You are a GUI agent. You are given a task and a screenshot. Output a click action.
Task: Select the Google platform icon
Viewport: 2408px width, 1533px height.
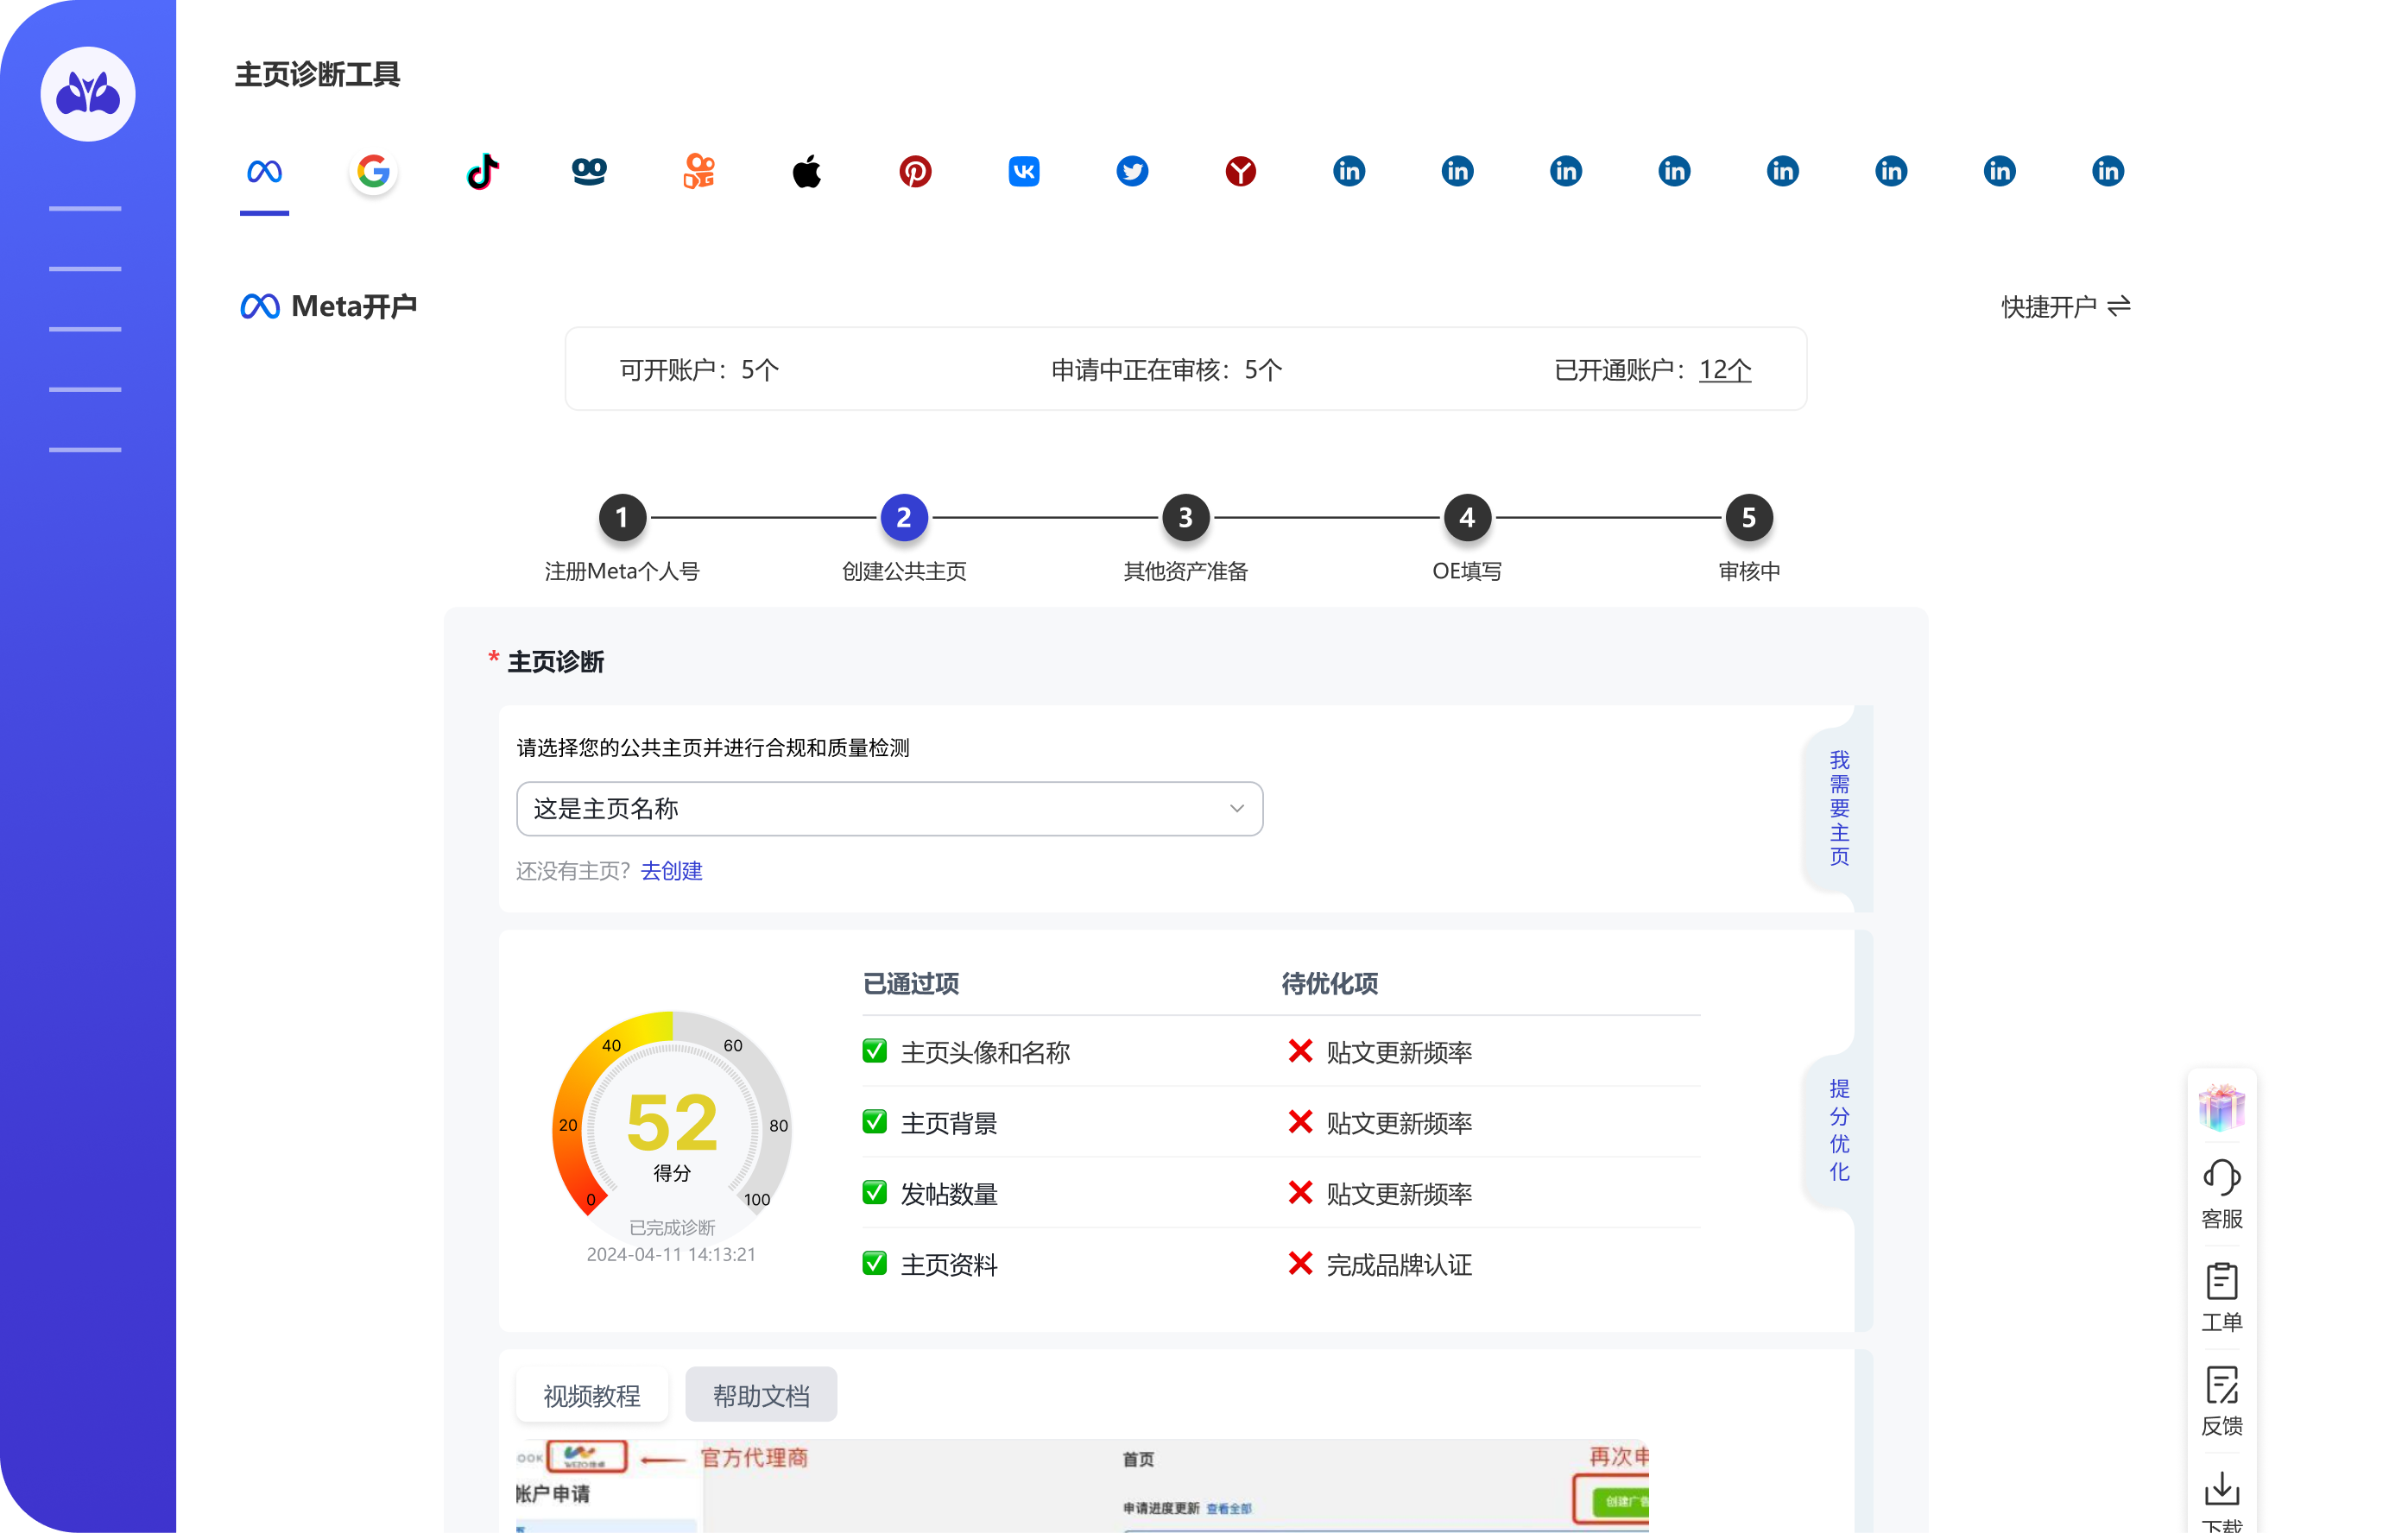[x=373, y=171]
